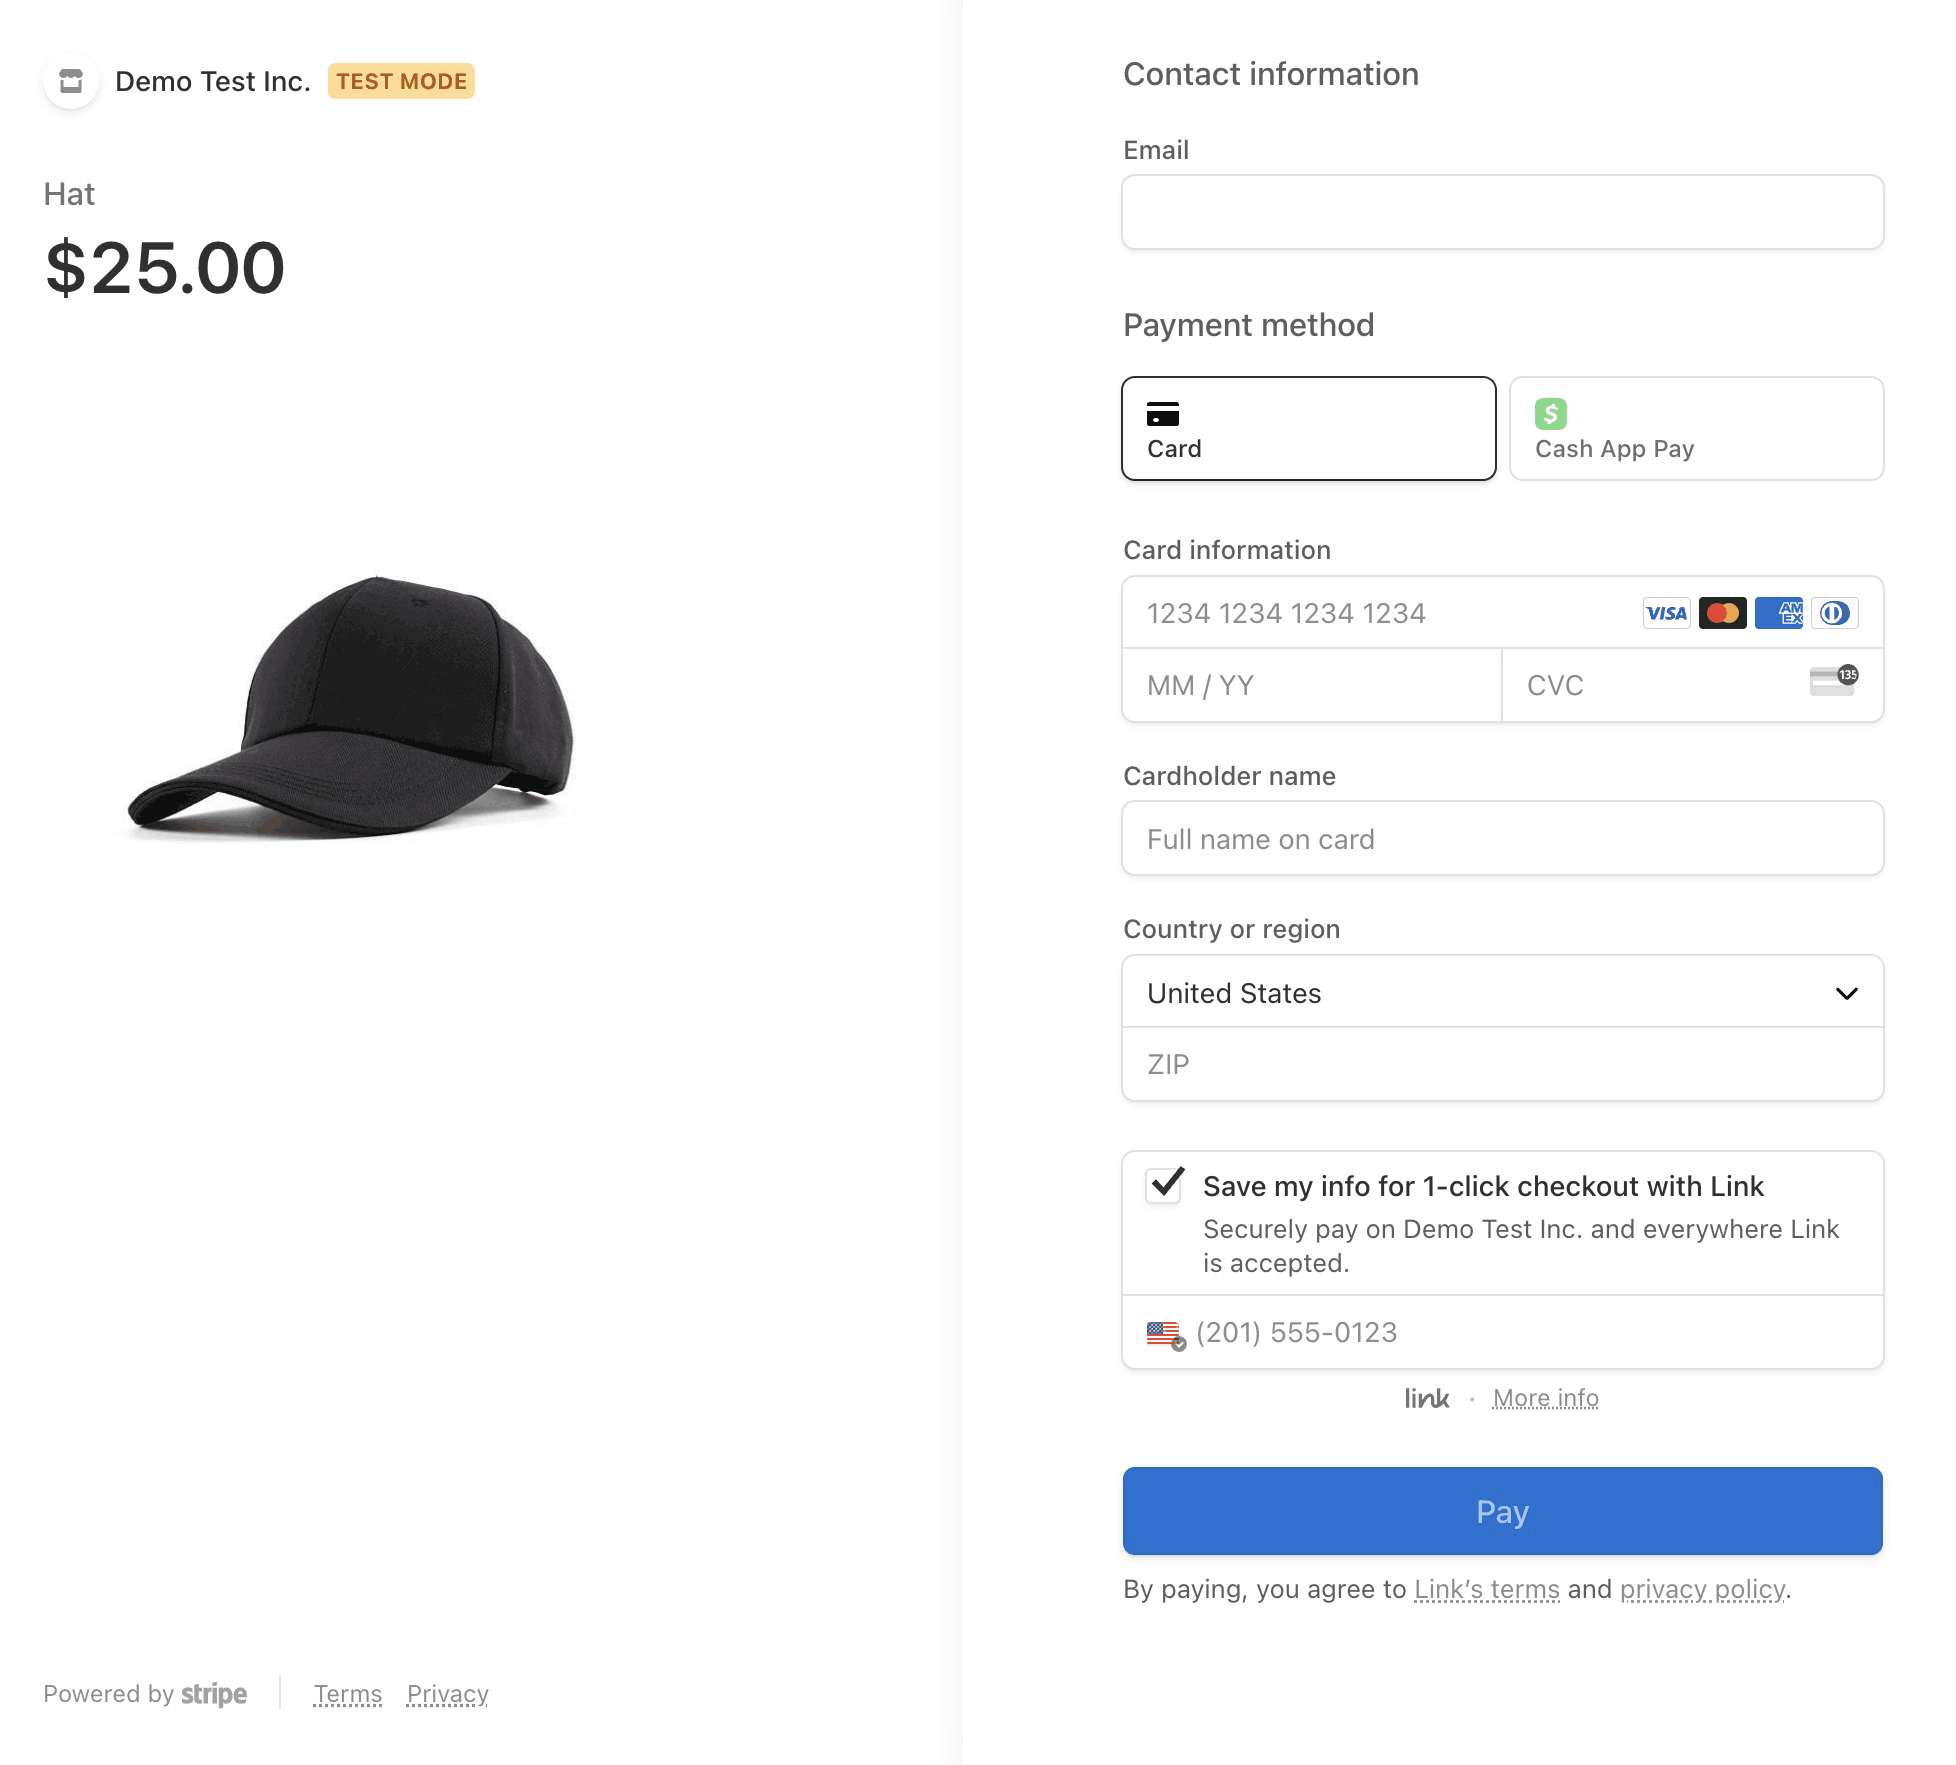
Task: Click the American Express icon
Action: click(1779, 613)
